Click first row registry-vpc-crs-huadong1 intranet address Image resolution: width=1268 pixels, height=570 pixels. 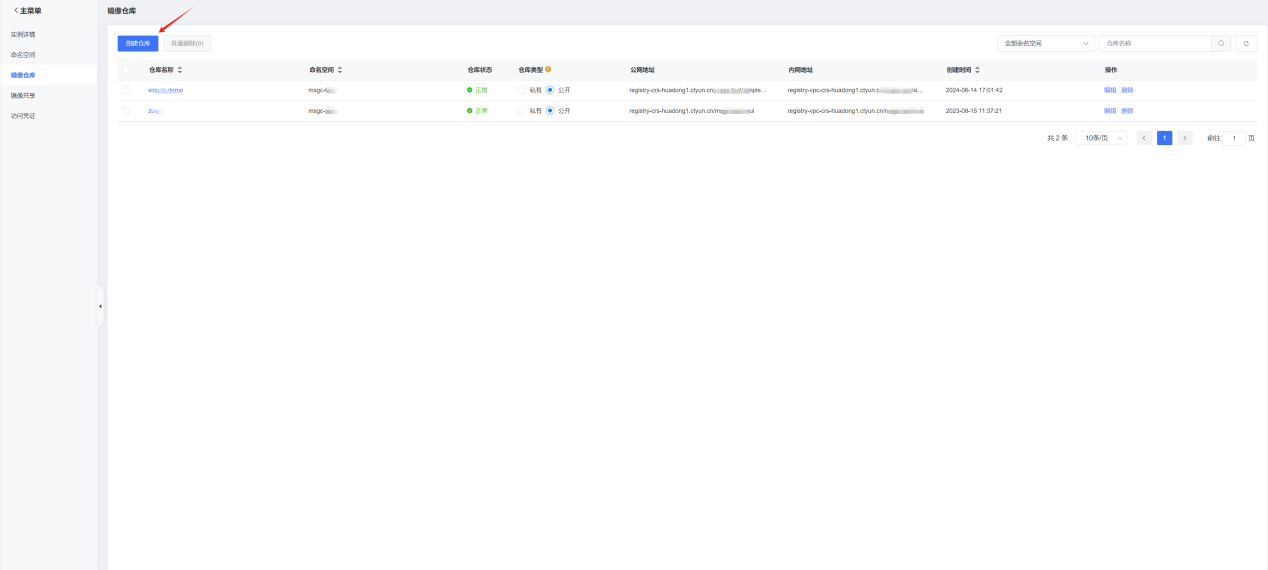pyautogui.click(x=856, y=90)
